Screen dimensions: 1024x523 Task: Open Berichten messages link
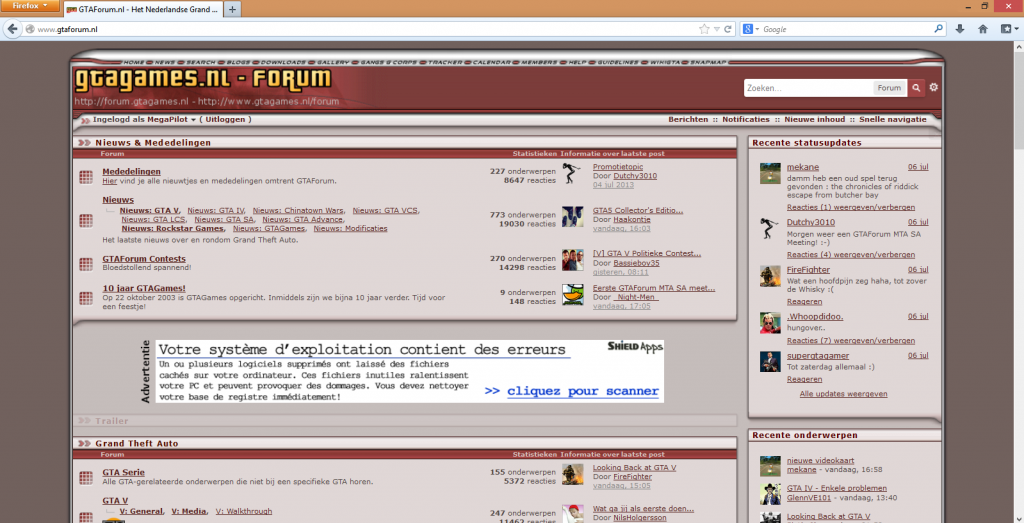point(688,119)
